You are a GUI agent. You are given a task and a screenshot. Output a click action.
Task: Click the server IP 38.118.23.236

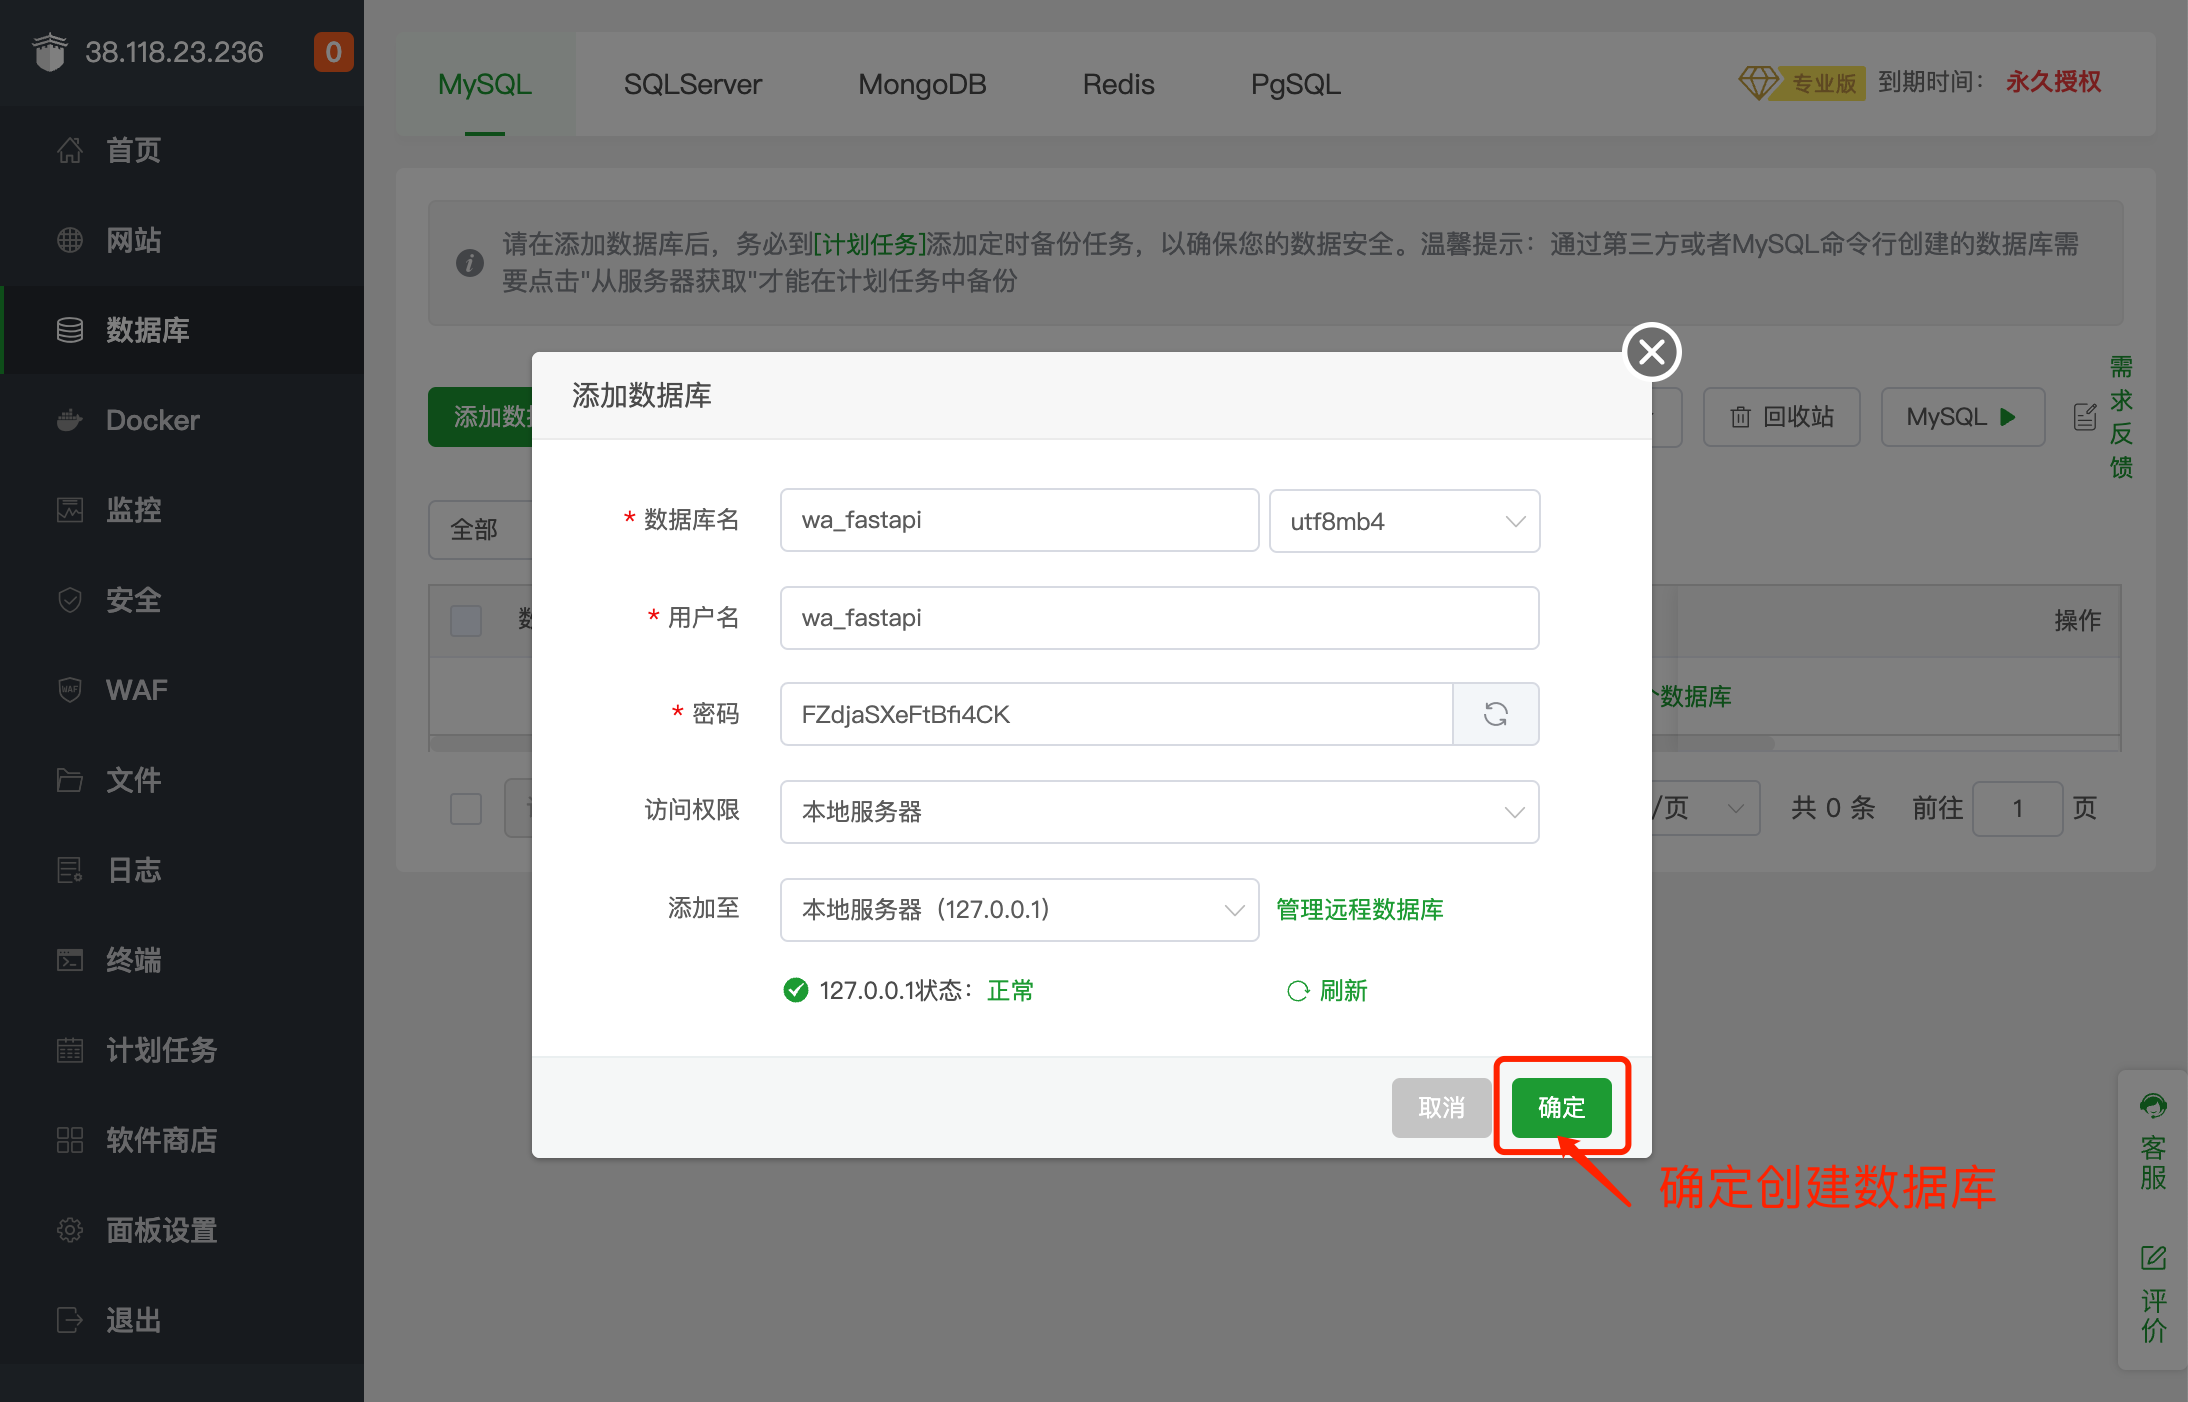pos(174,52)
